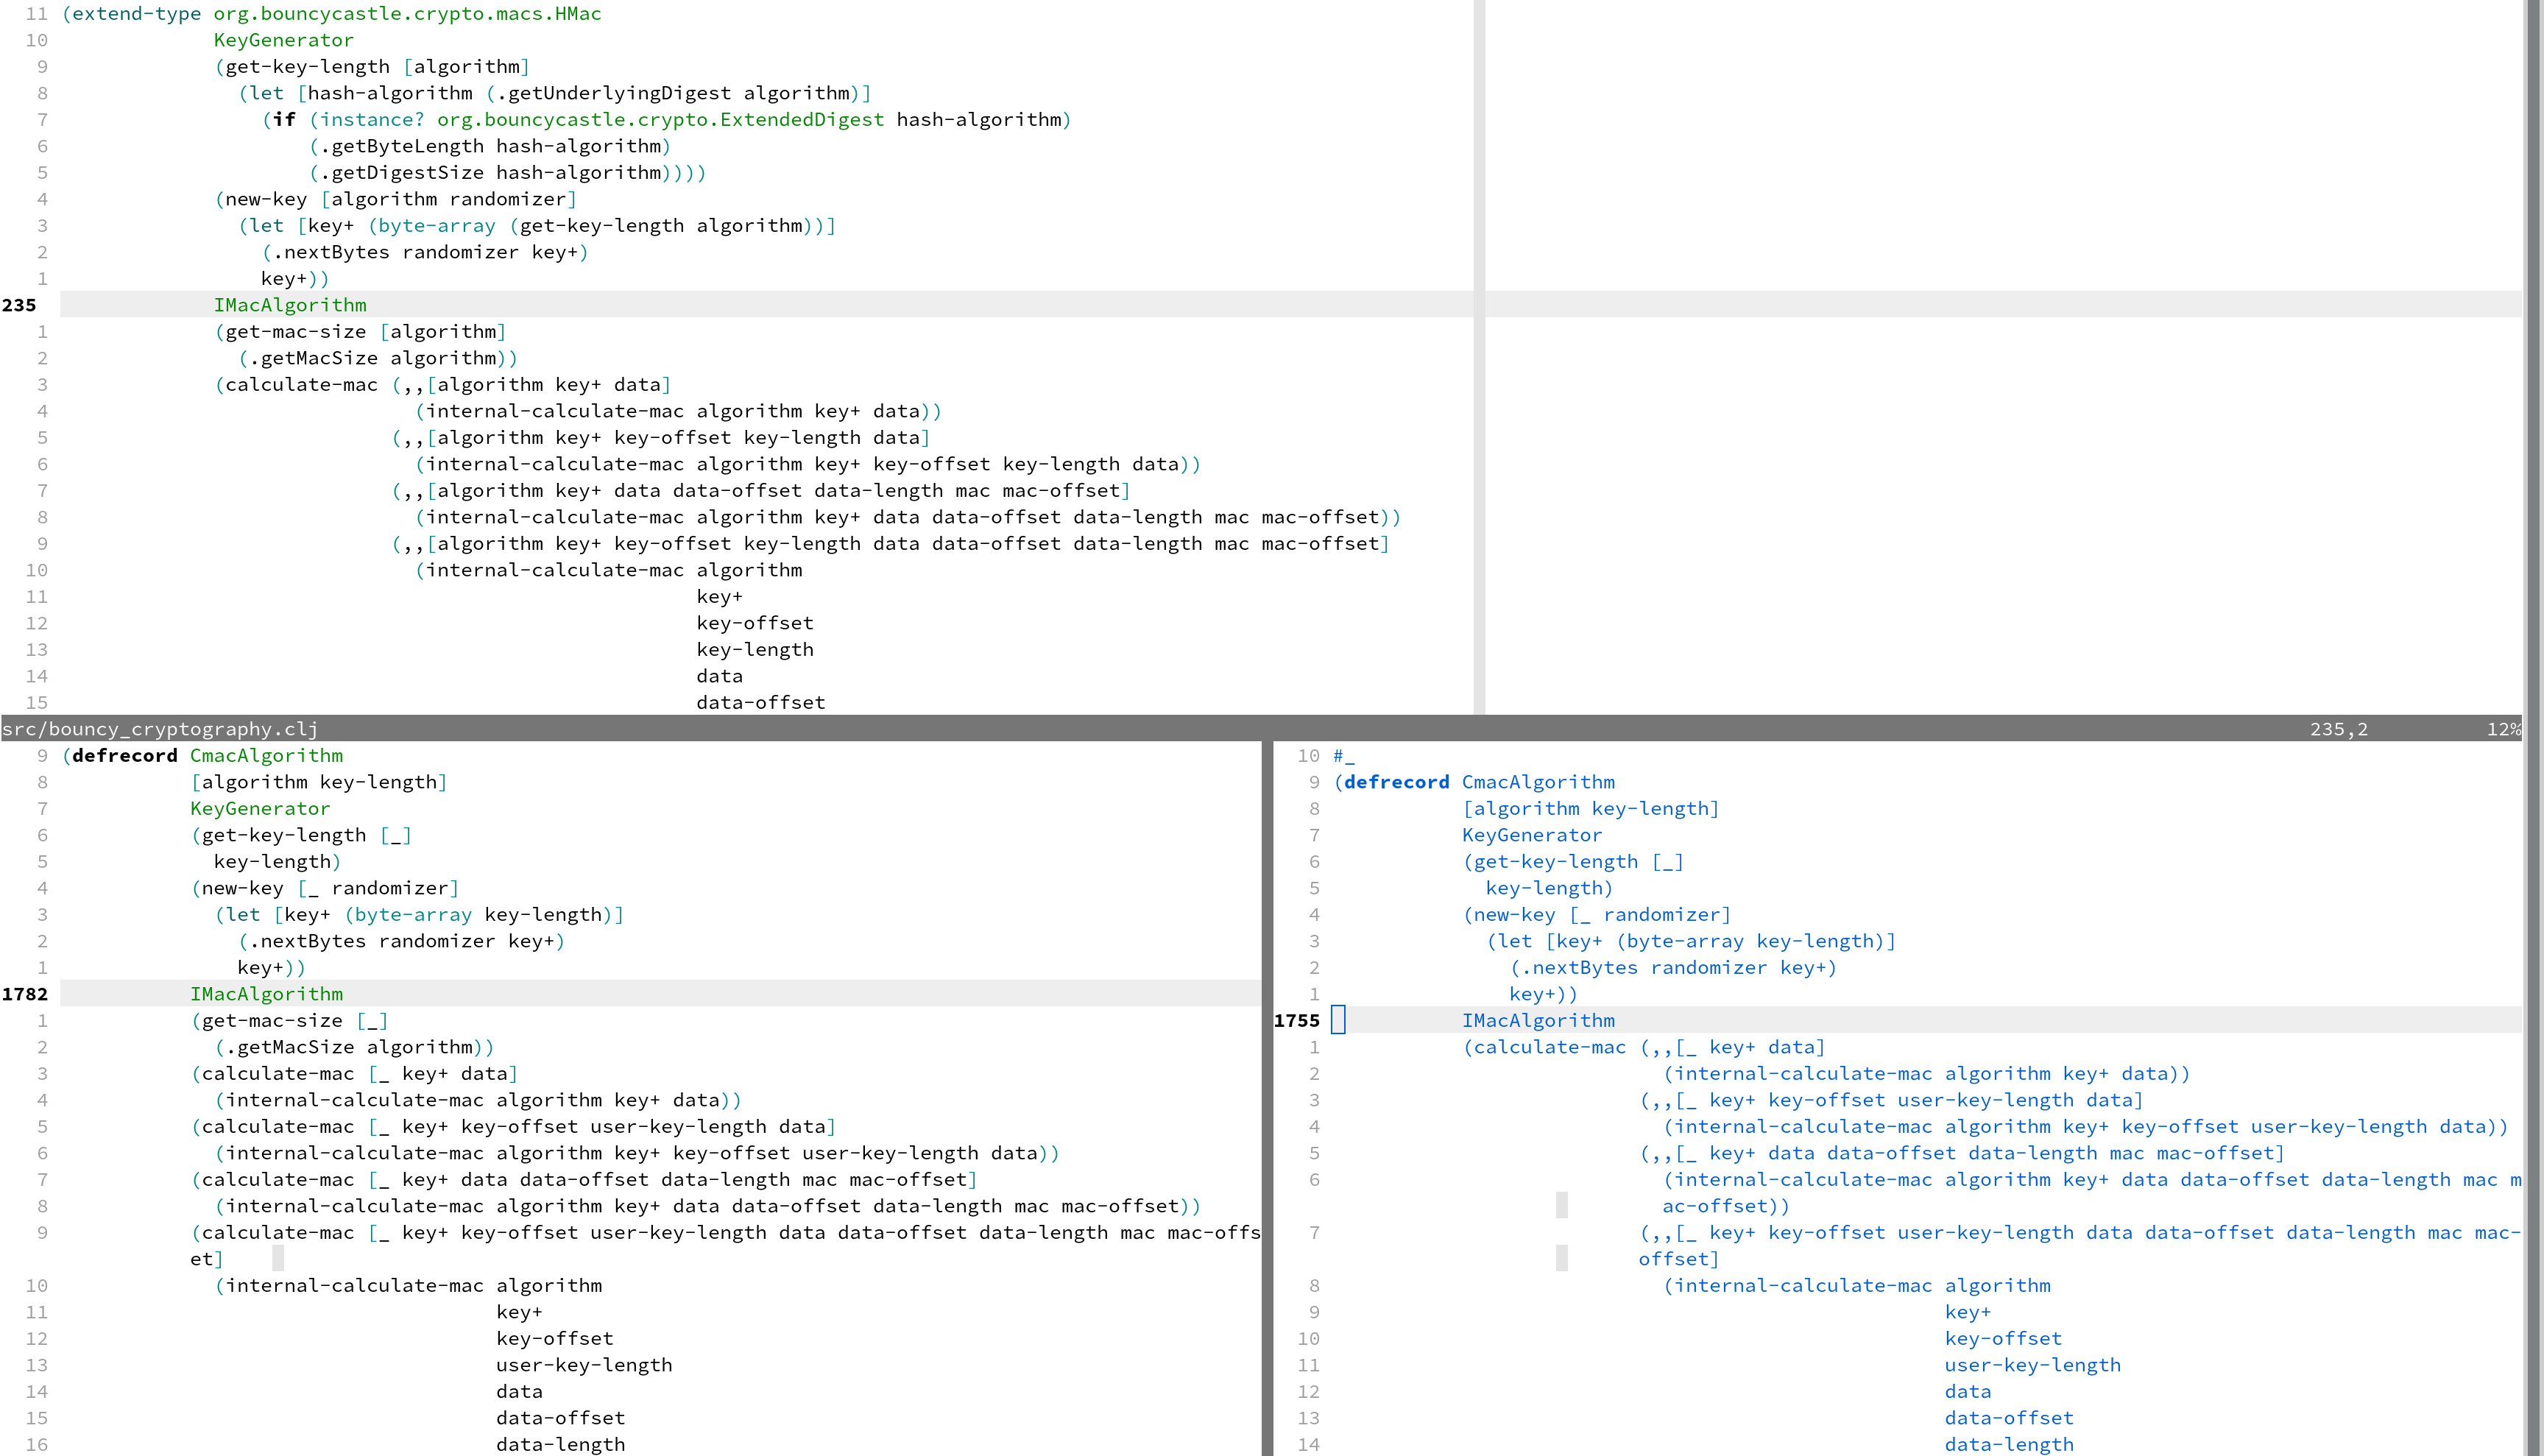Click (calculate-mac [_ key+ key-offset user-key-length data]
The width and height of the screenshot is (2544, 1456).
point(513,1127)
